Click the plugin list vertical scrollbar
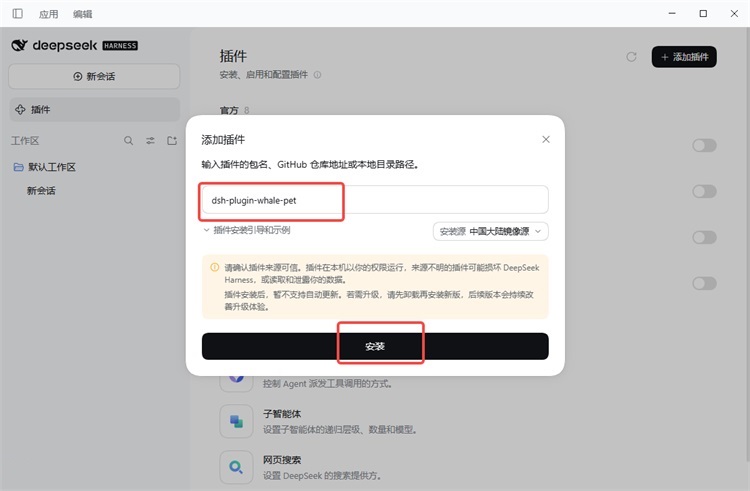Image resolution: width=750 pixels, height=491 pixels. pos(748,245)
